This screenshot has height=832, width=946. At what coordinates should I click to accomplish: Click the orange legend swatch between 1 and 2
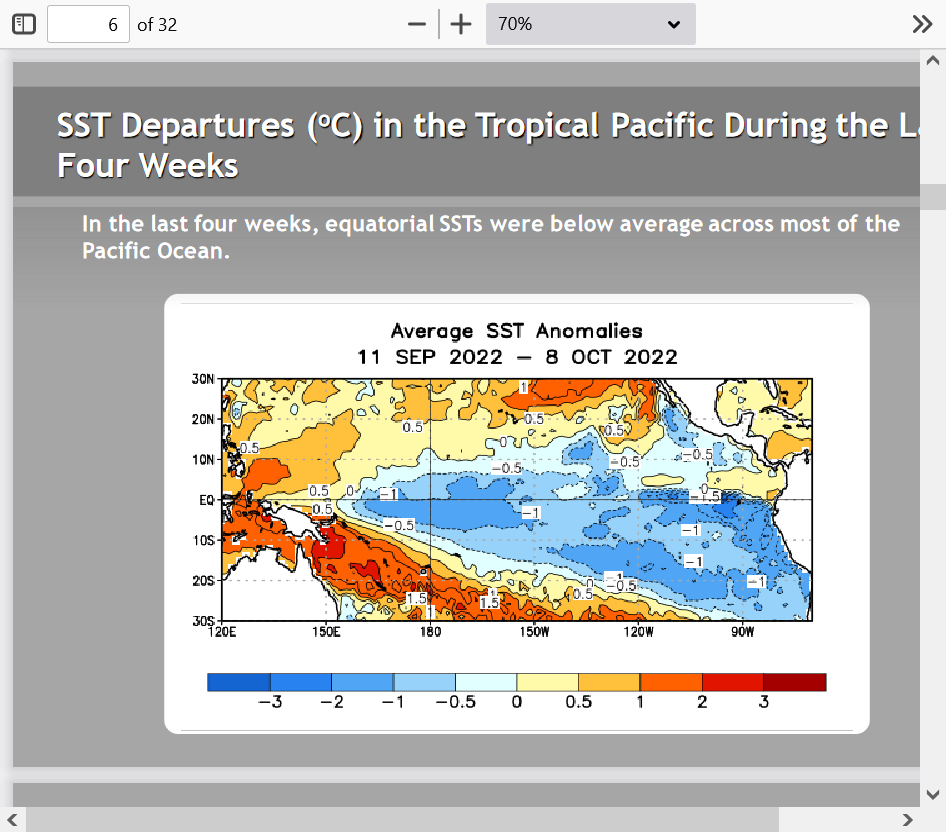(x=670, y=682)
